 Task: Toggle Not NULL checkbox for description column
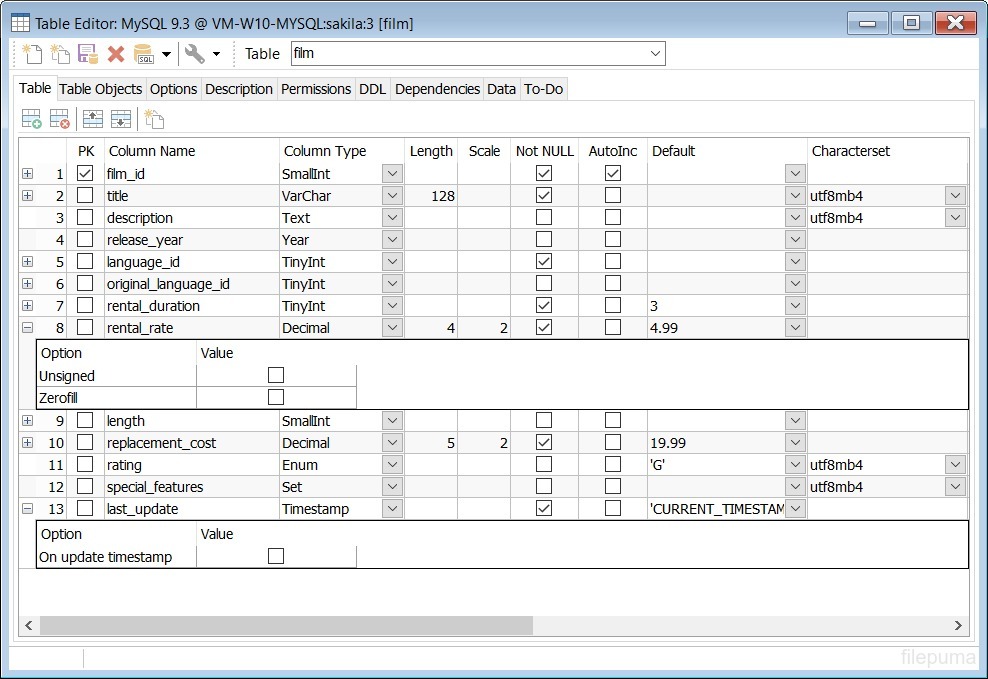tap(544, 217)
